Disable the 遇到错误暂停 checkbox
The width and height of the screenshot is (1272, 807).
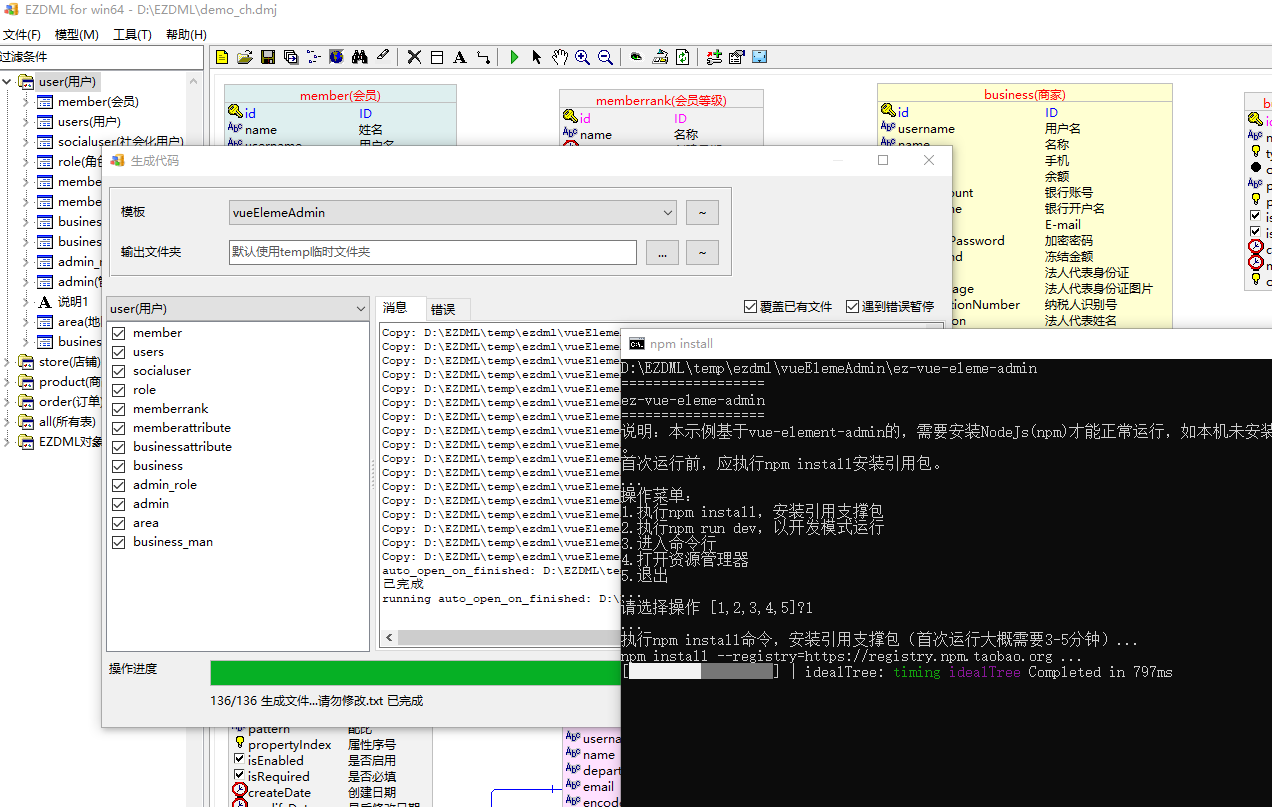[854, 306]
